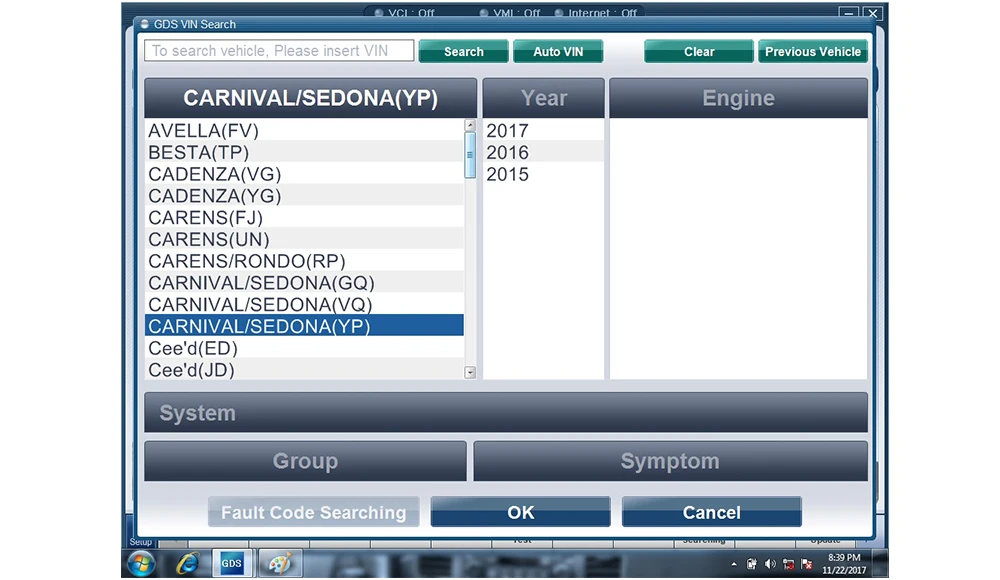Click the Auto VIN button
Screen dimensions: 1000x580
[558, 52]
